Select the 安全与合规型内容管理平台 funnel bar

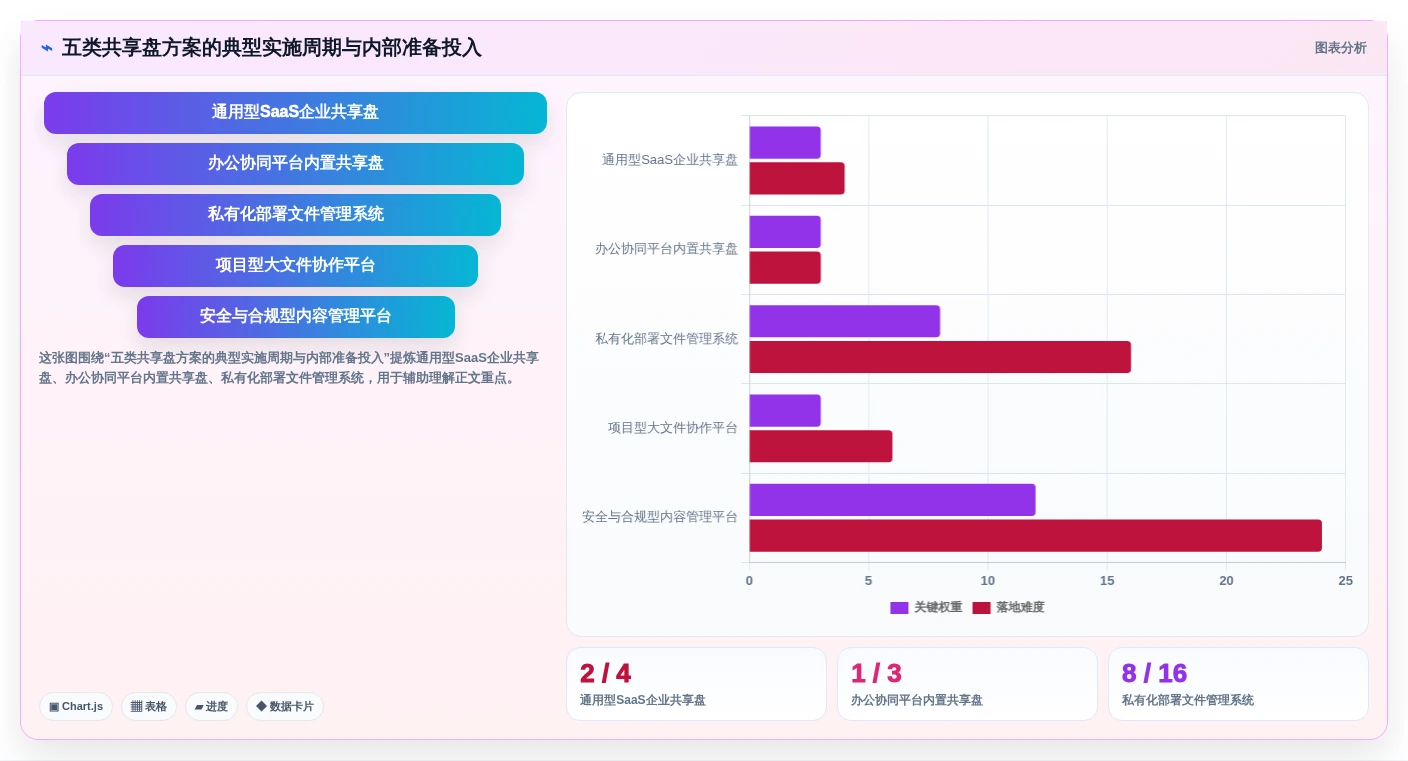click(x=295, y=316)
